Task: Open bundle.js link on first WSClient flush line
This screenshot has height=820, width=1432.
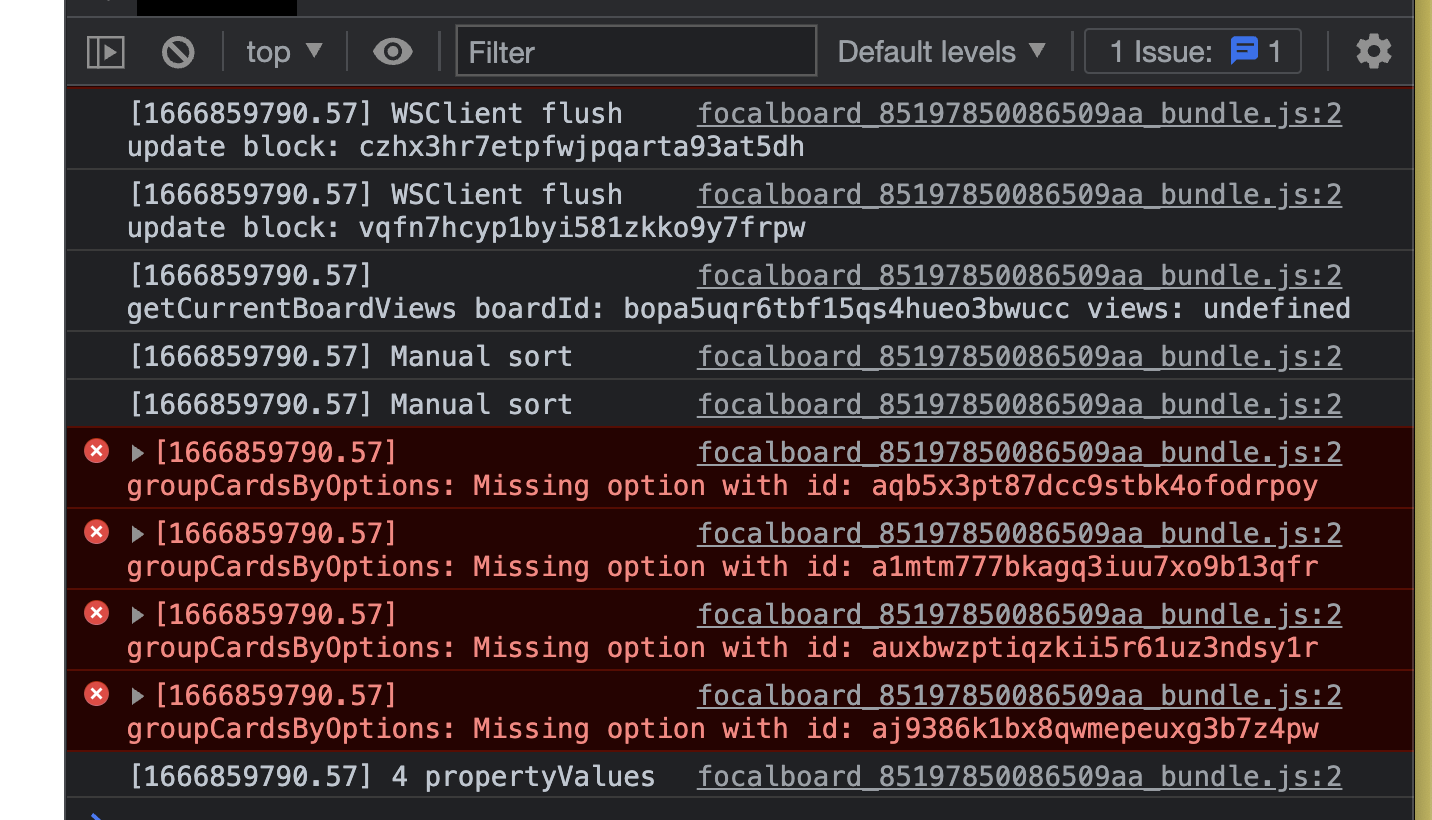Action: click(x=1019, y=113)
